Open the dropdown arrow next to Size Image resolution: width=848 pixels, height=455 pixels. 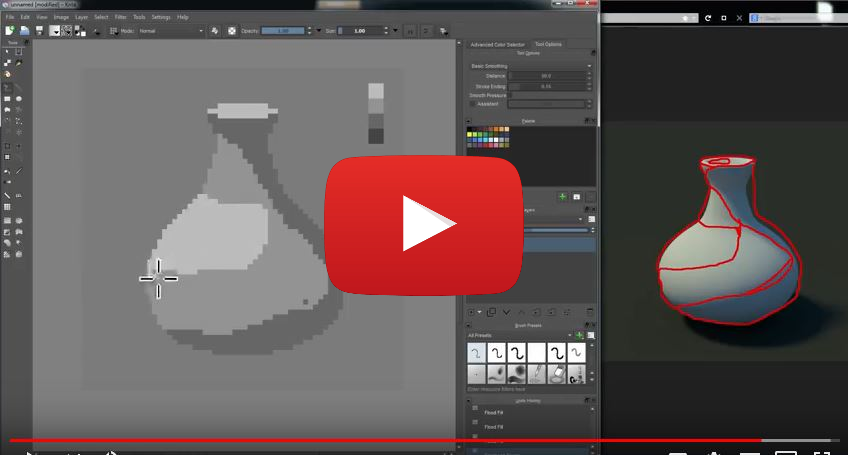395,31
